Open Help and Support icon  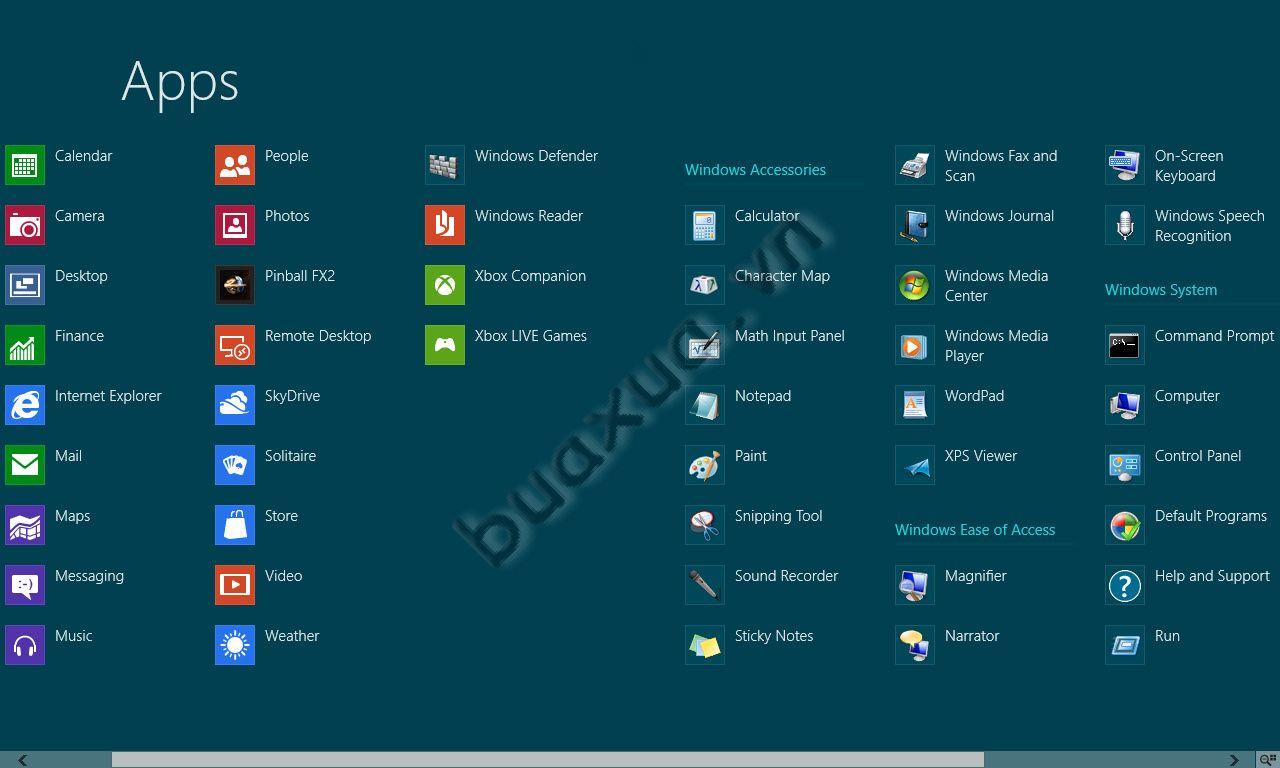click(1125, 585)
